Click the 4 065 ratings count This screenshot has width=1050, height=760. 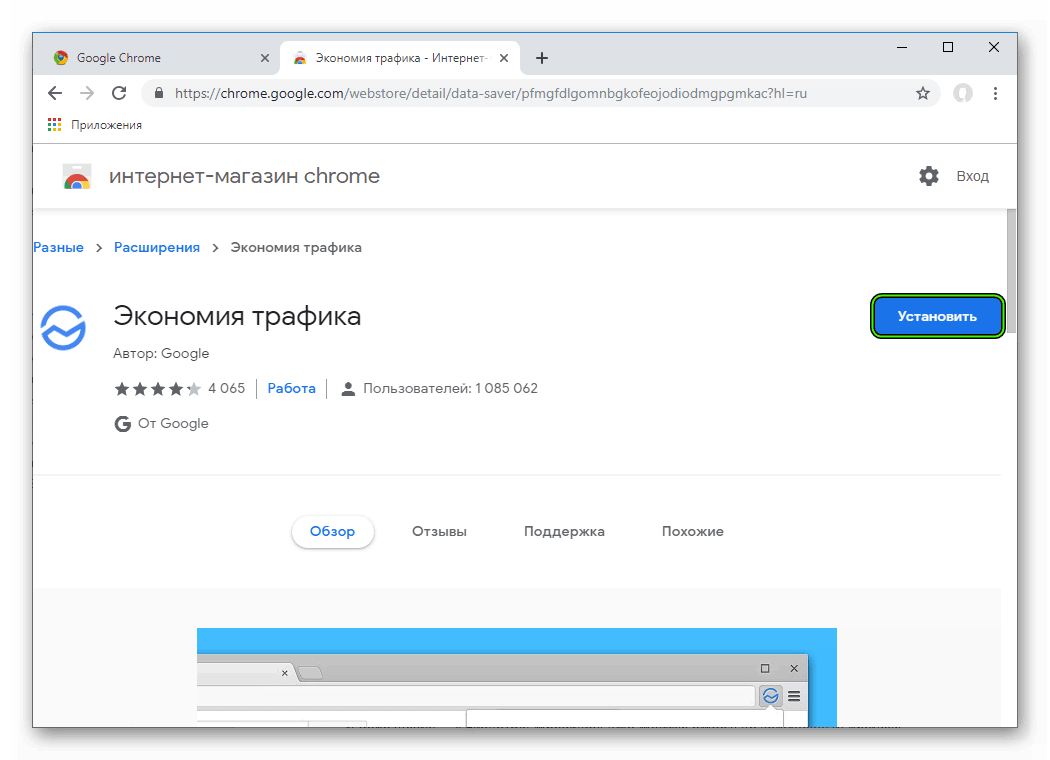pyautogui.click(x=226, y=388)
